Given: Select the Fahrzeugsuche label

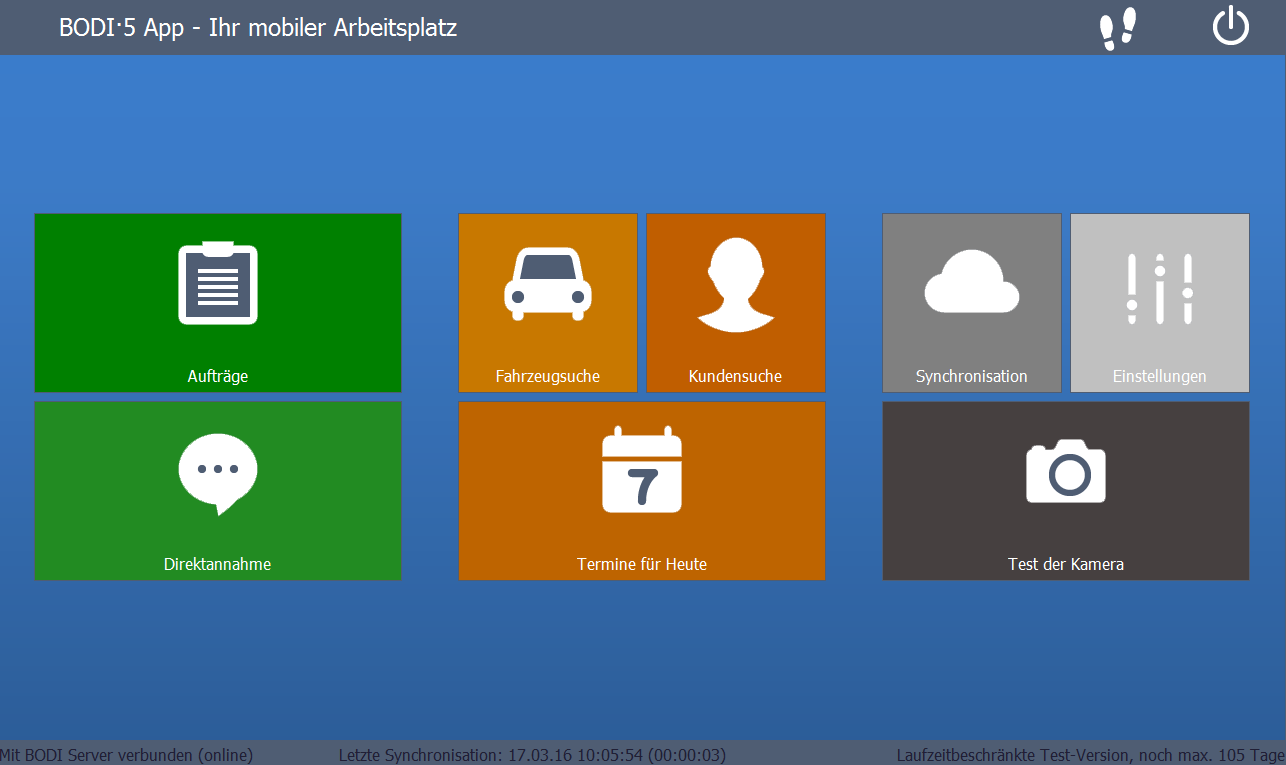Looking at the screenshot, I should click(548, 377).
